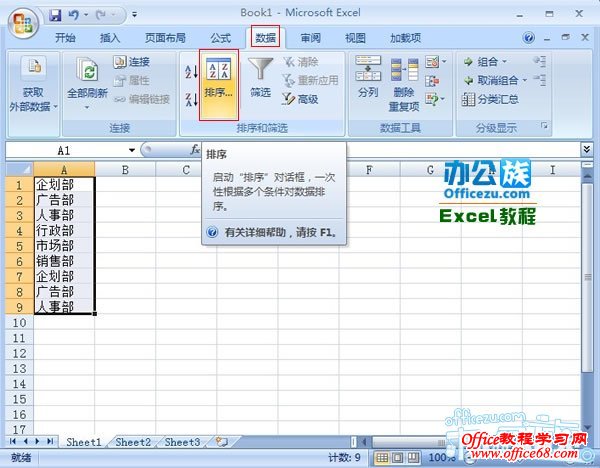The width and height of the screenshot is (600, 468).
Task: Open 获取外部数据 dropdown
Action: pos(33,84)
